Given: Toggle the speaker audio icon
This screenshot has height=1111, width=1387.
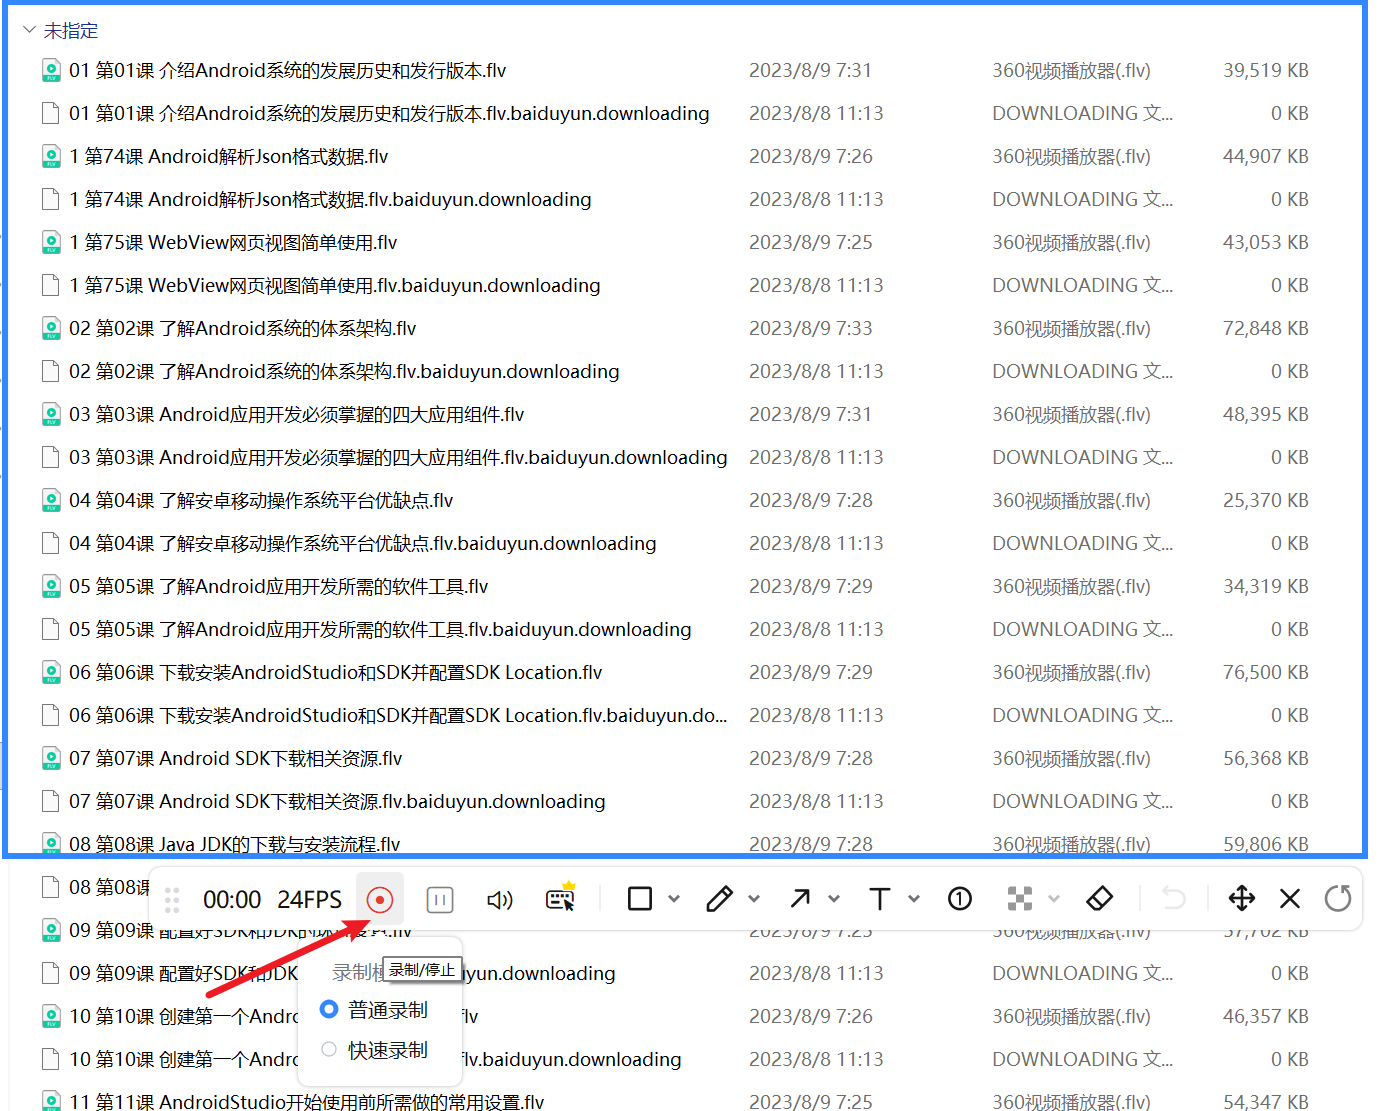Looking at the screenshot, I should (x=500, y=900).
